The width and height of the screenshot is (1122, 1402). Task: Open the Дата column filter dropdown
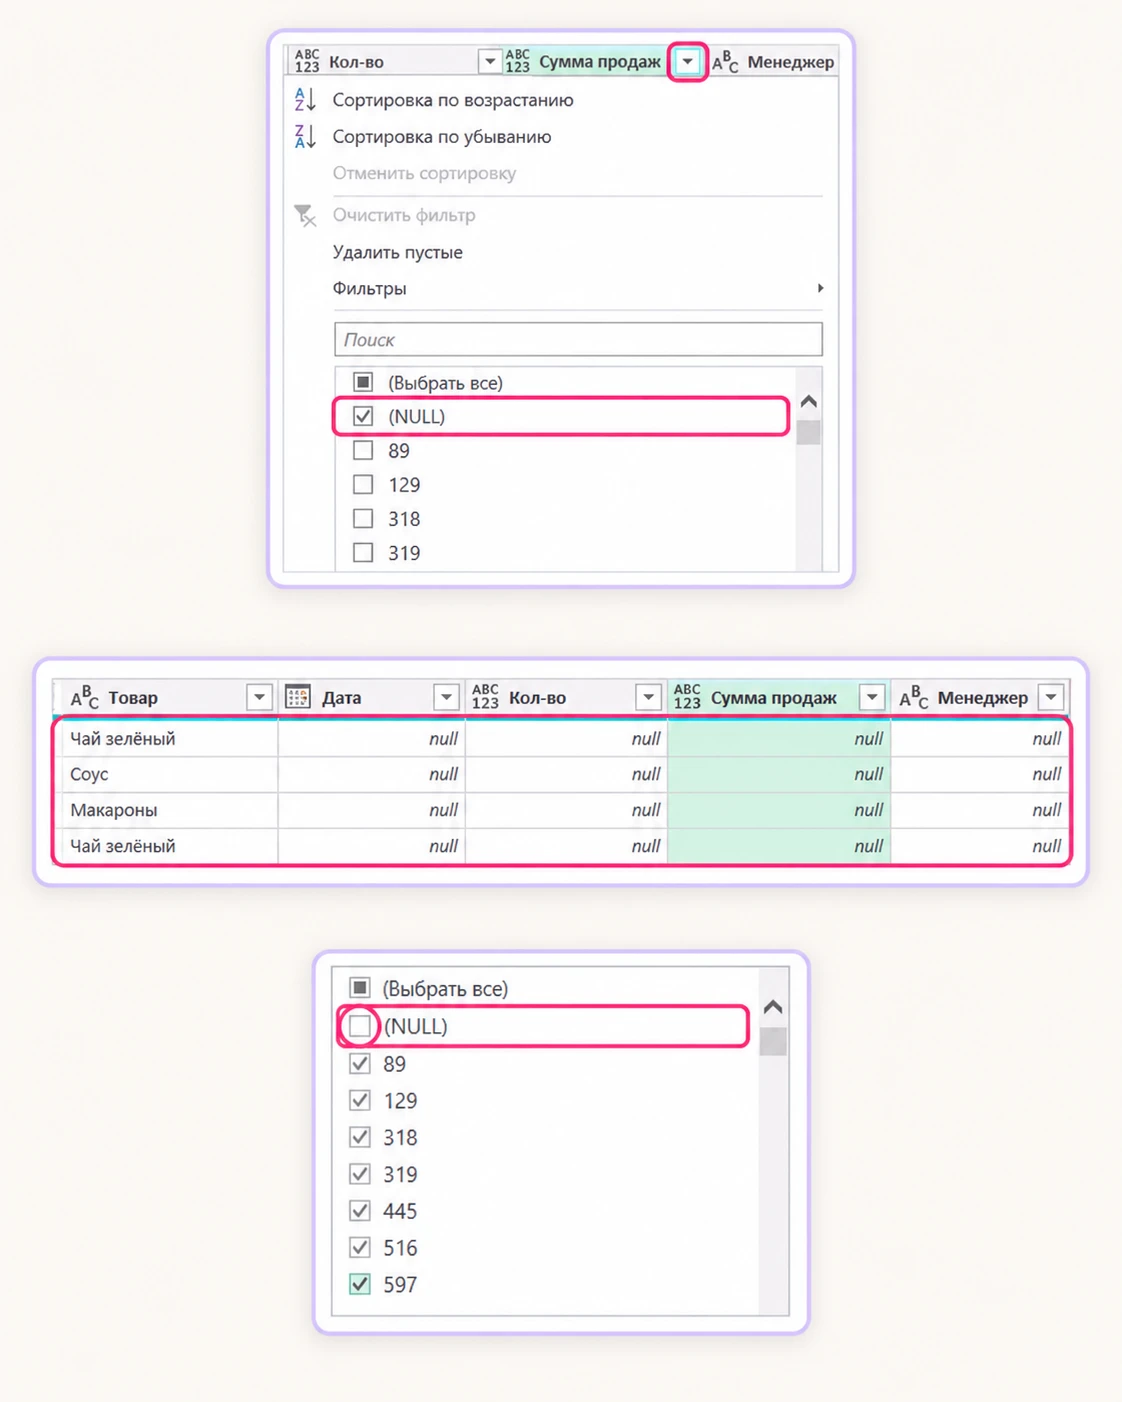click(x=446, y=697)
